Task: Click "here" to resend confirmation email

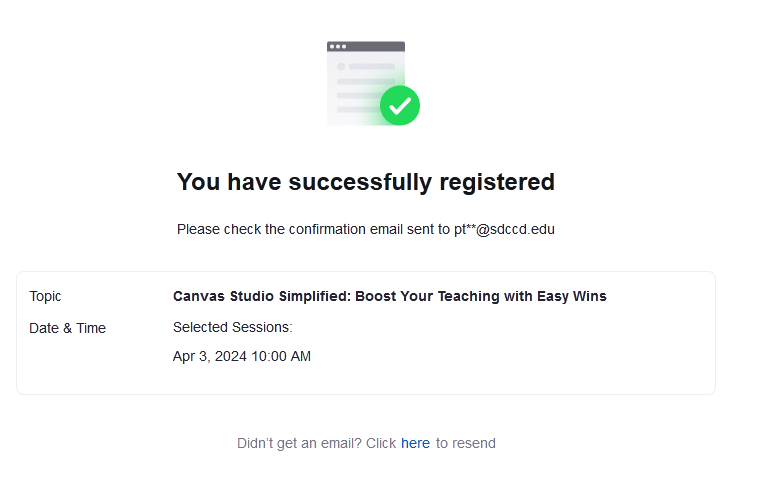Action: coord(415,443)
